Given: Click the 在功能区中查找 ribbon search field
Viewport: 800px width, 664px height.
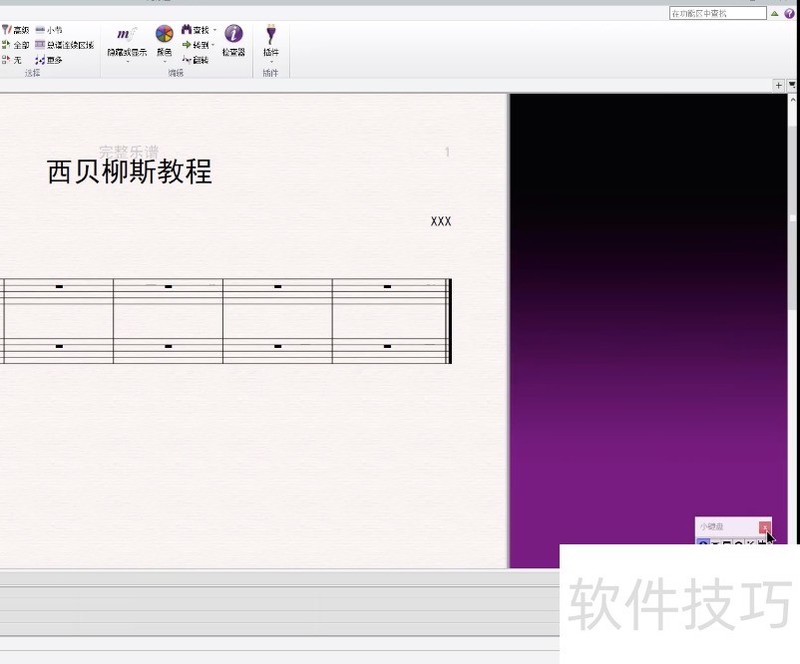Looking at the screenshot, I should pos(717,13).
